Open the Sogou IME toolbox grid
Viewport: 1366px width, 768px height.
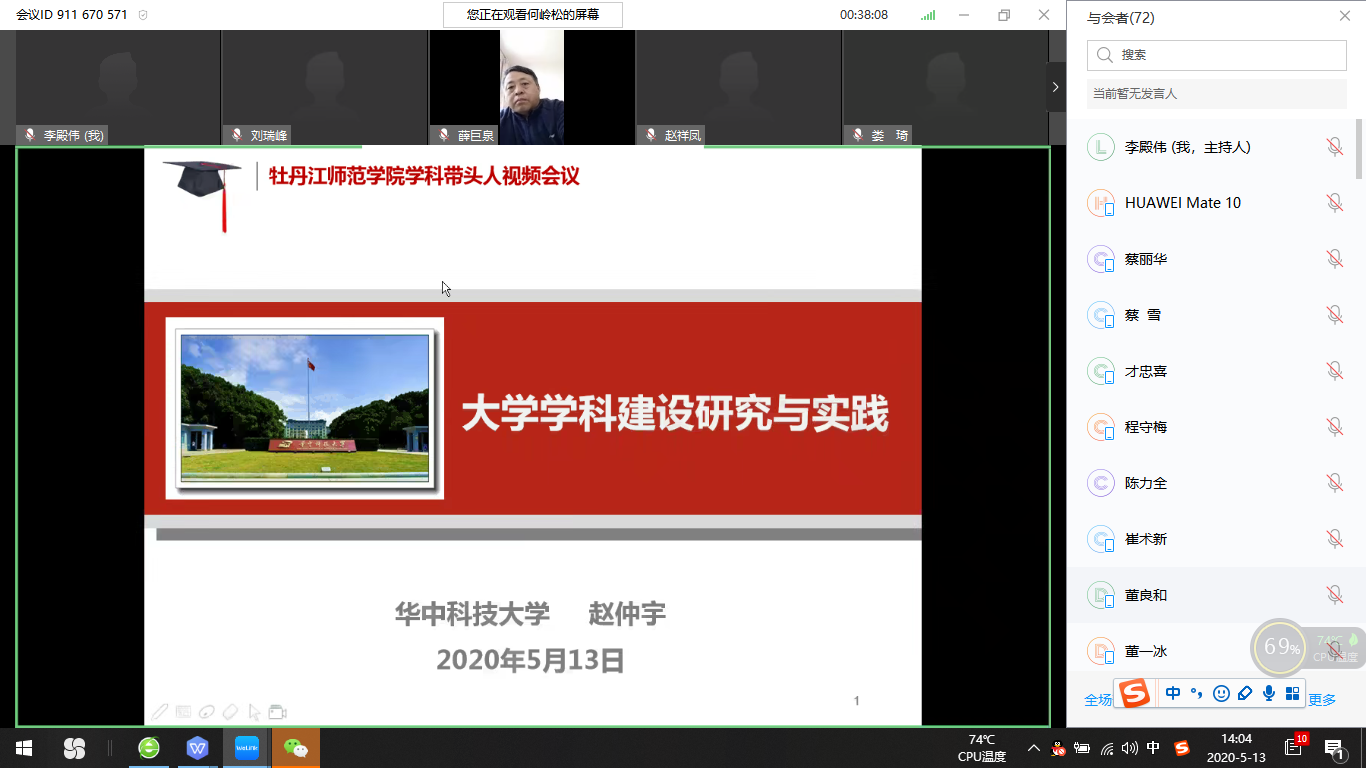tap(1292, 694)
